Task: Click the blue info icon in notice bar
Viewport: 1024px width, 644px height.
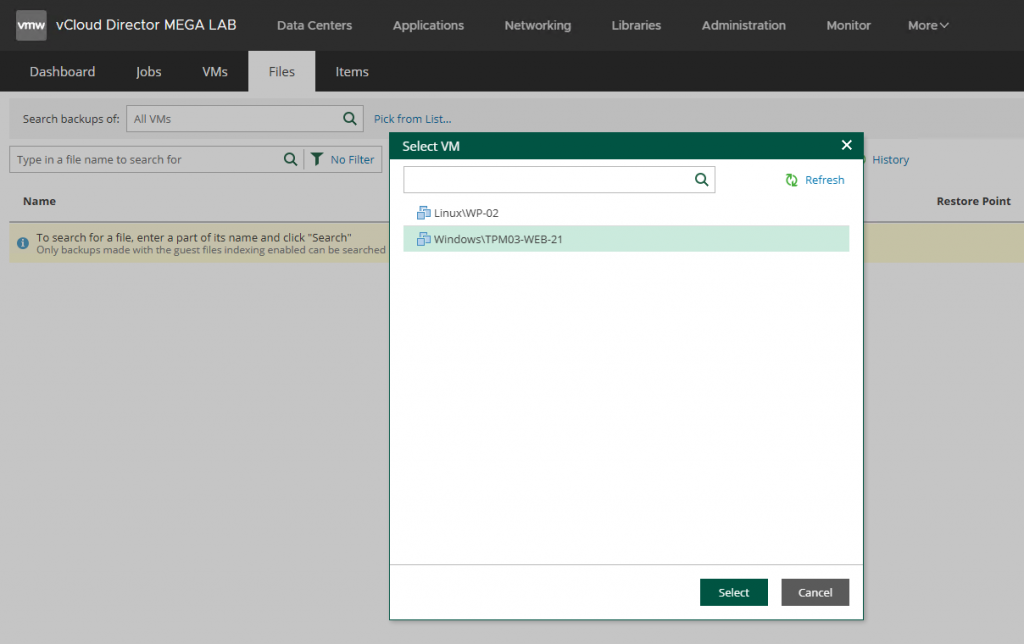Action: (x=23, y=243)
